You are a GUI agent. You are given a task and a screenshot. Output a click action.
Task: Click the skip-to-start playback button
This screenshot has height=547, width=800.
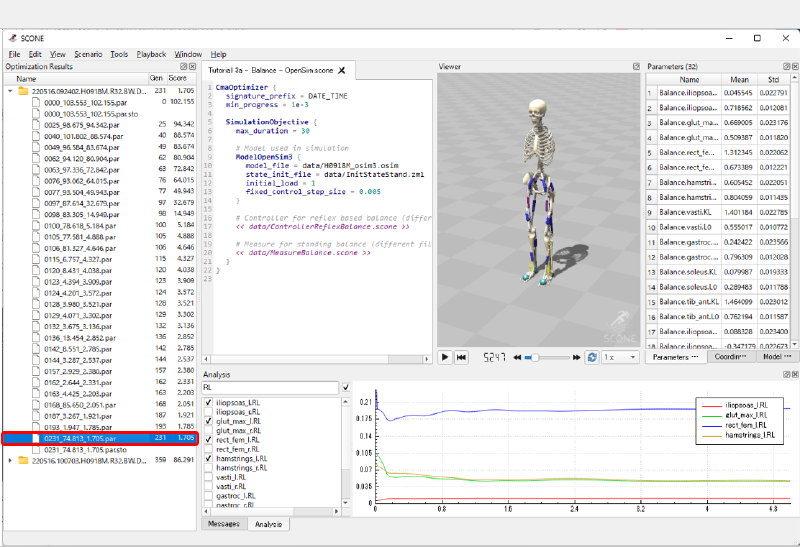click(x=462, y=357)
